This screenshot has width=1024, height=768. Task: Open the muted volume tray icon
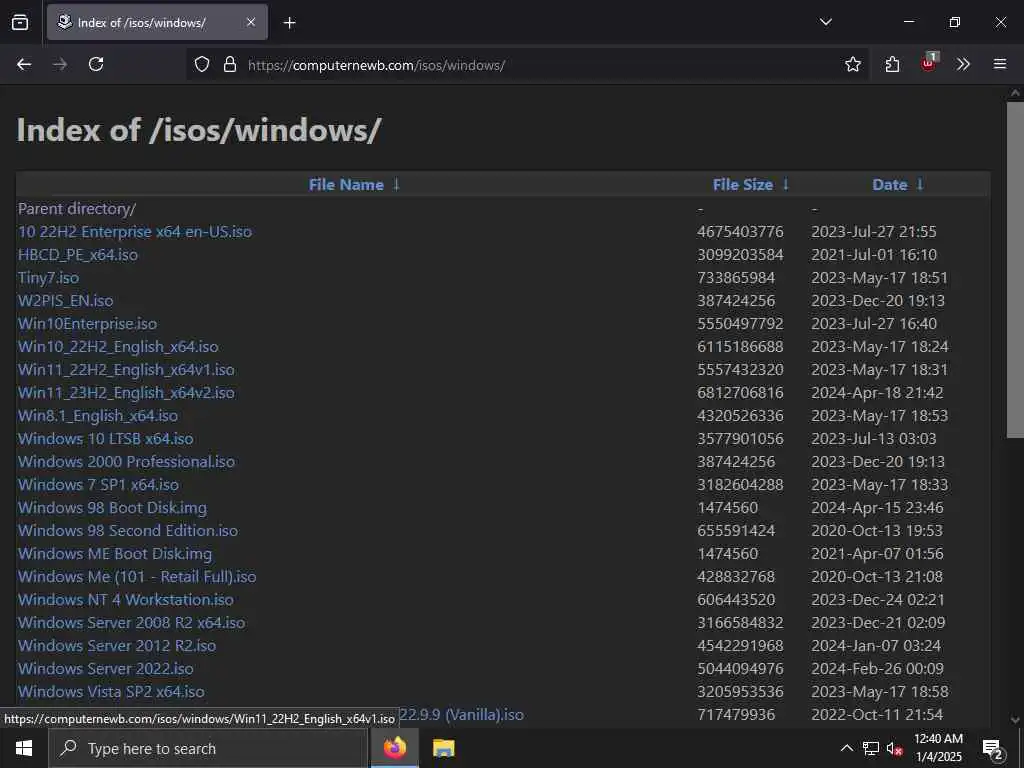pyautogui.click(x=895, y=748)
